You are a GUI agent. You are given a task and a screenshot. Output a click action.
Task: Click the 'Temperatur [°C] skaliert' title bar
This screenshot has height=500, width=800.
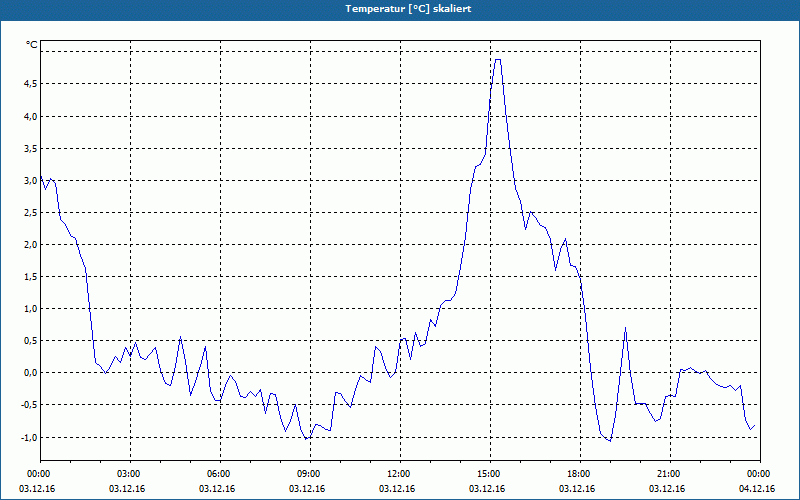pyautogui.click(x=400, y=9)
